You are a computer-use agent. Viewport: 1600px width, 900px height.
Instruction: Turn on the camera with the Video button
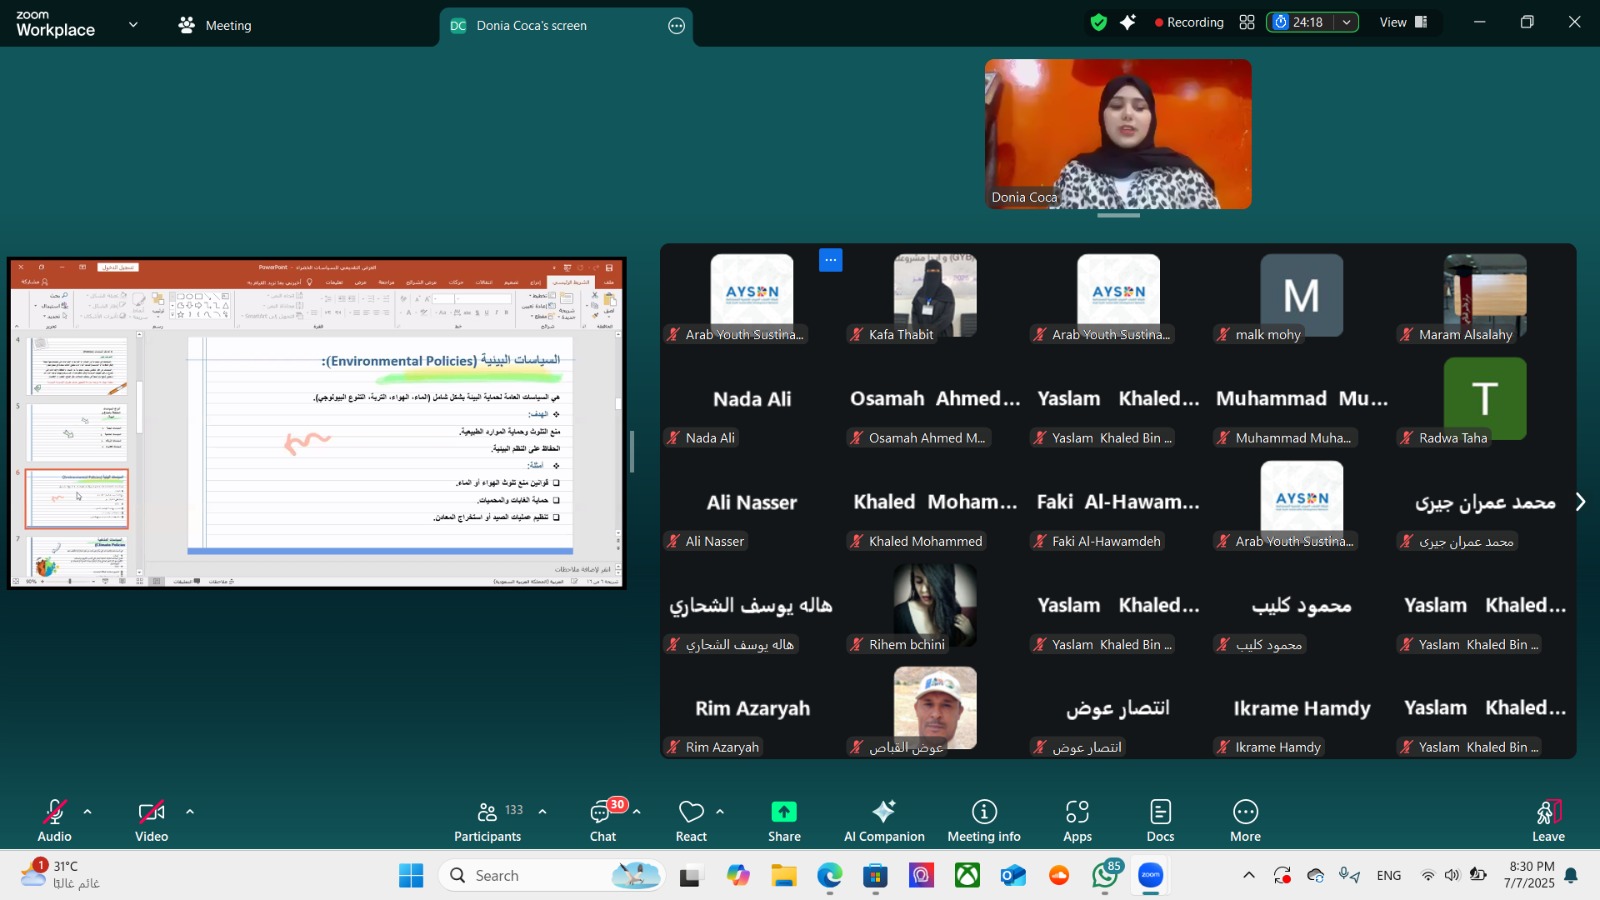coord(151,820)
